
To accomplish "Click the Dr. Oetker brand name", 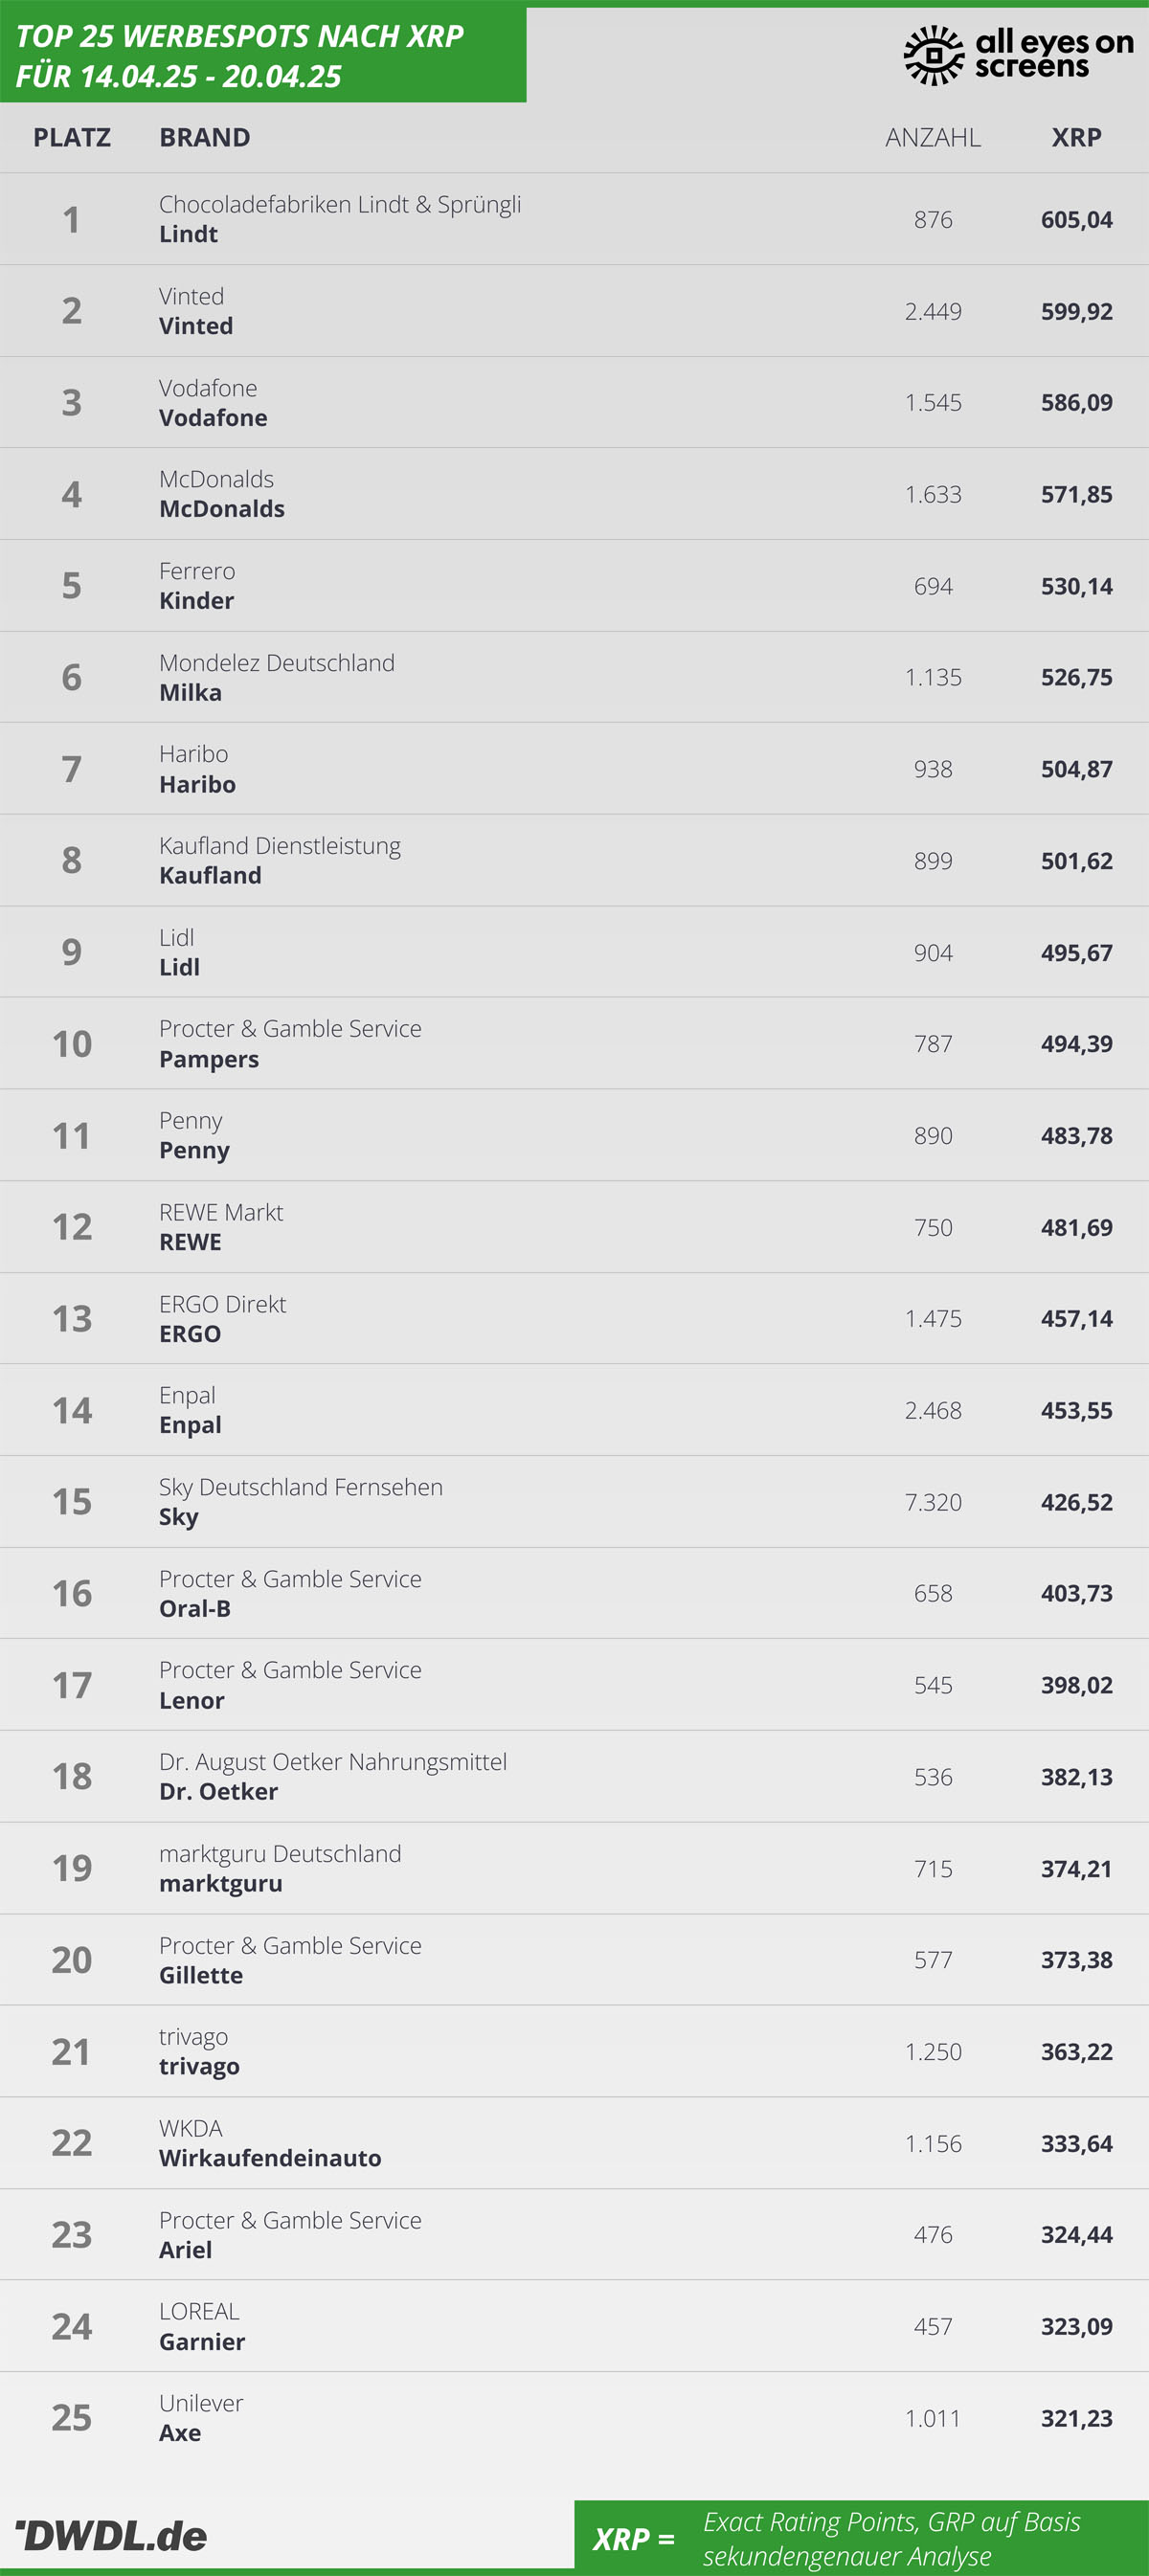I will coord(219,1791).
